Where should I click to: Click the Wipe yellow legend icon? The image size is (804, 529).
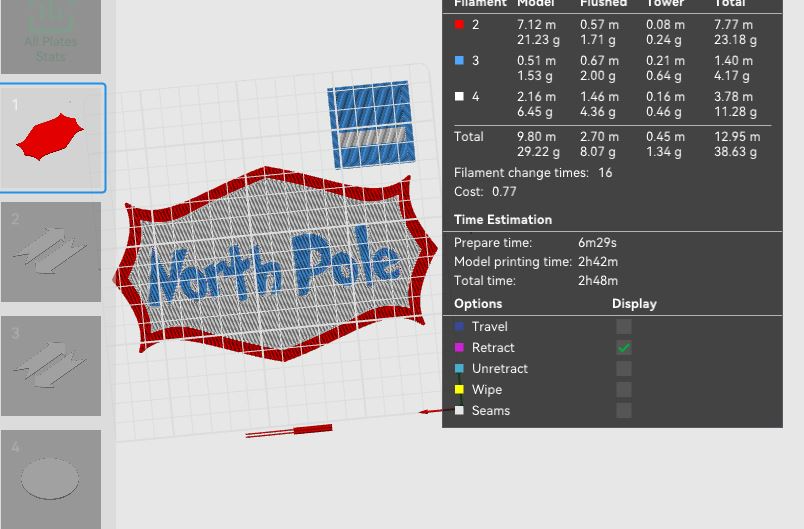pyautogui.click(x=459, y=389)
